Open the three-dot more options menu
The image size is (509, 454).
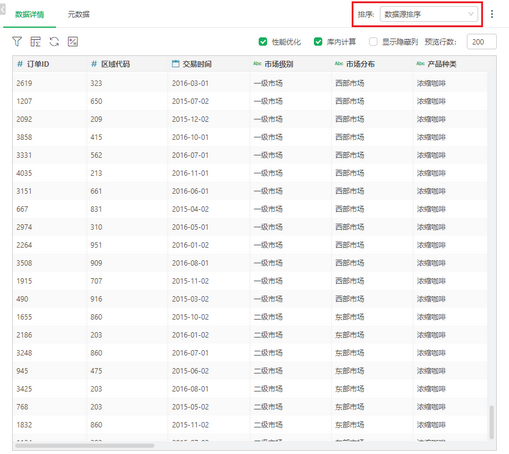492,14
